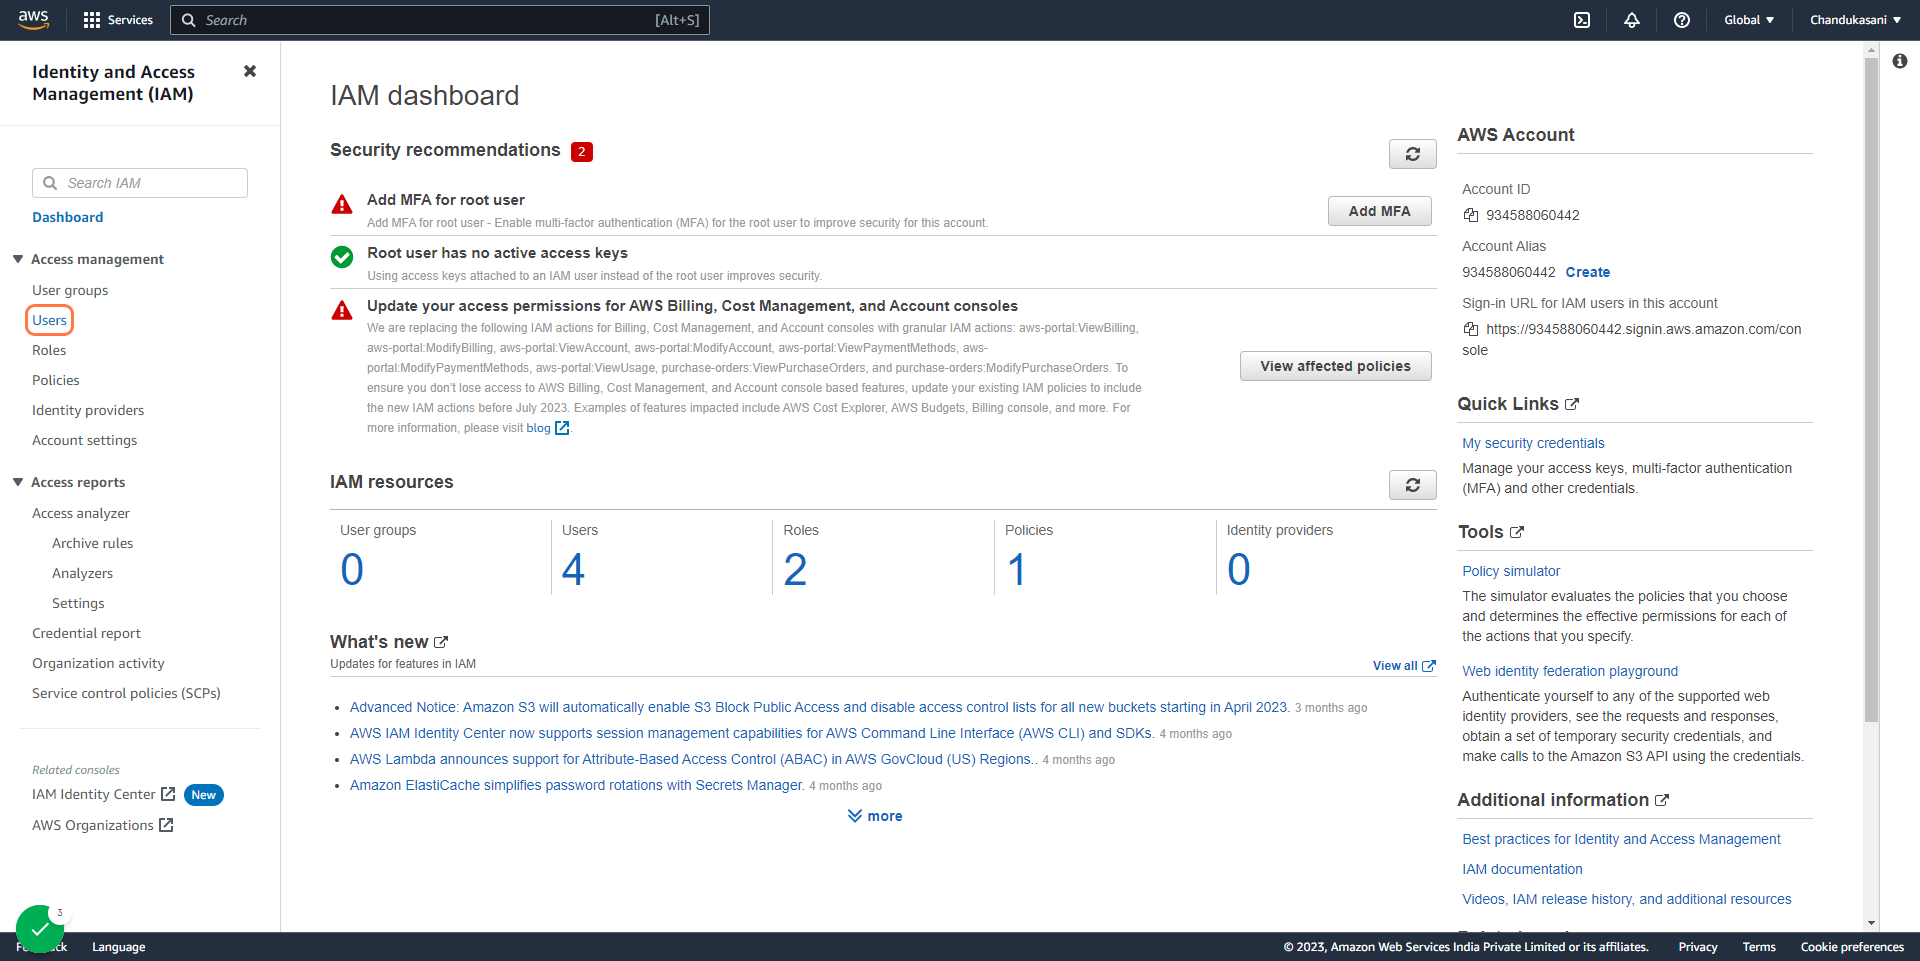Open the info panel icon
Image resolution: width=1920 pixels, height=961 pixels.
[1900, 61]
